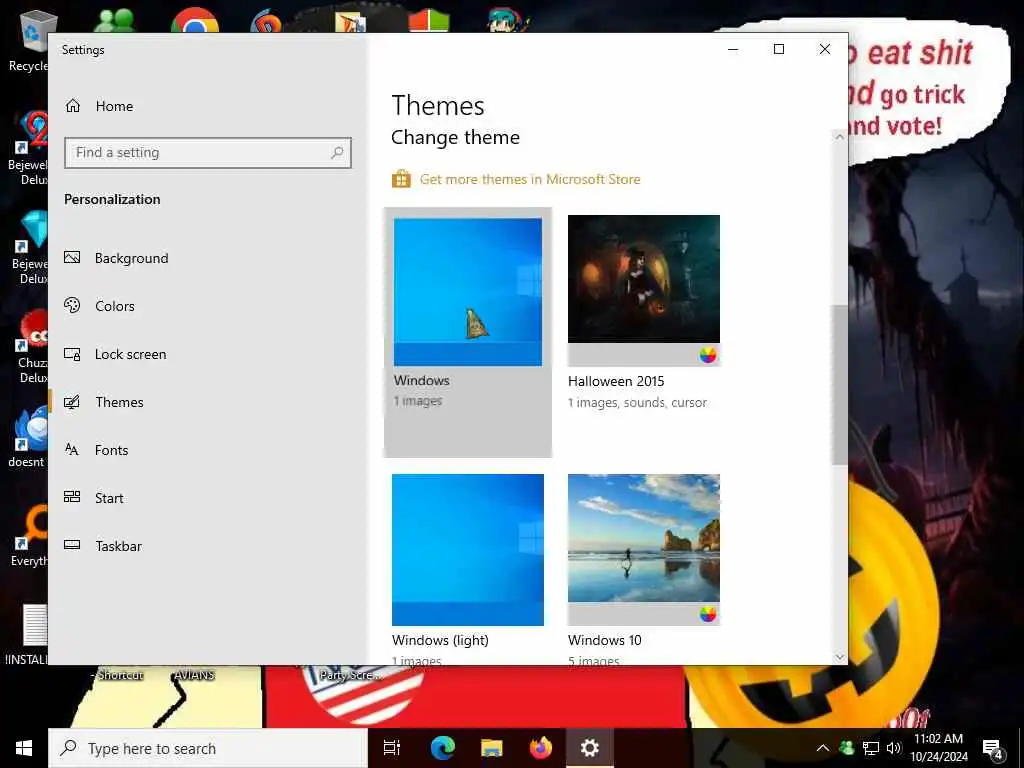Get more themes in Microsoft Store

coord(530,179)
